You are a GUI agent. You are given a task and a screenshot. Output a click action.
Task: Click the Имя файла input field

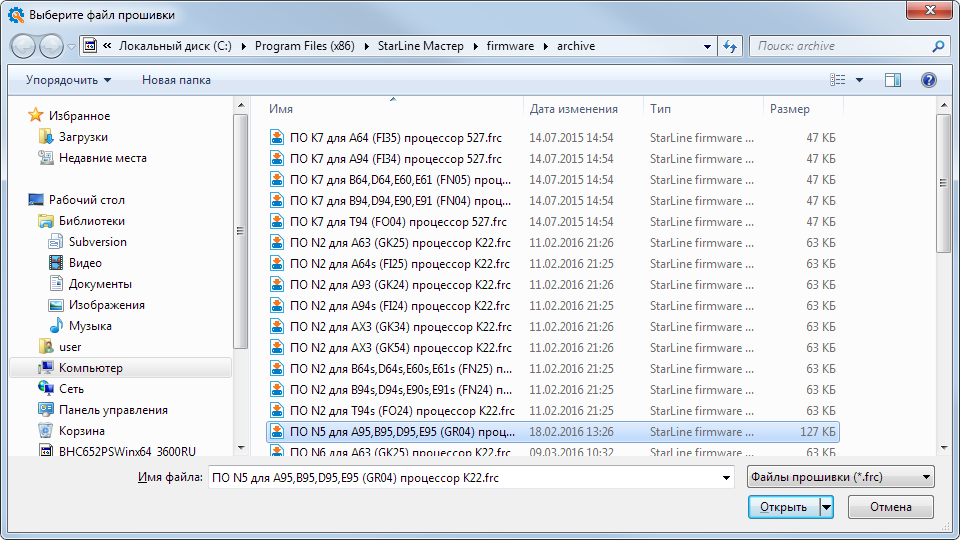[x=470, y=478]
